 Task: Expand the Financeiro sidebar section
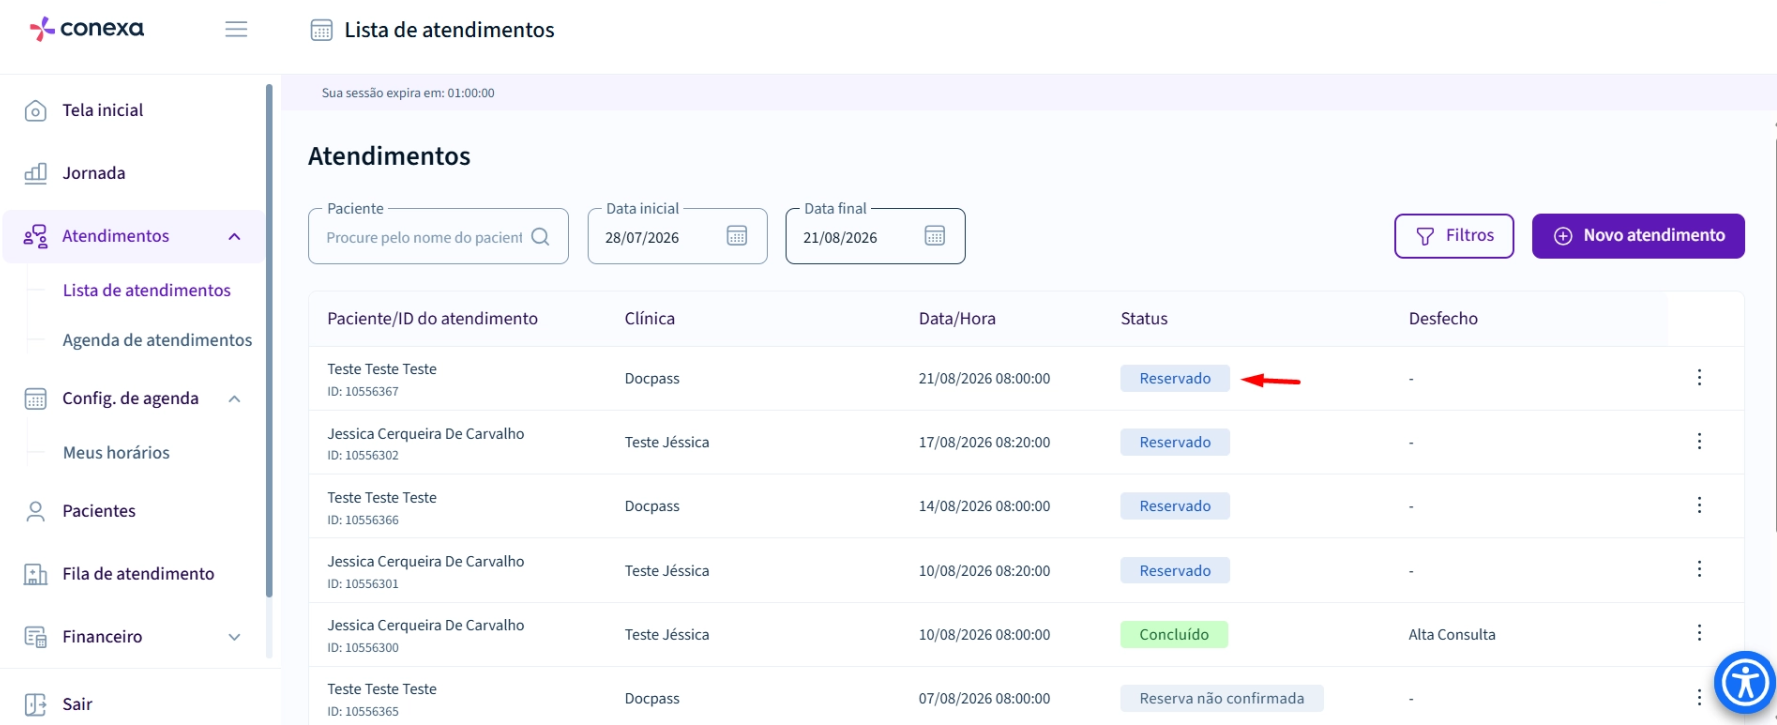[x=234, y=637]
